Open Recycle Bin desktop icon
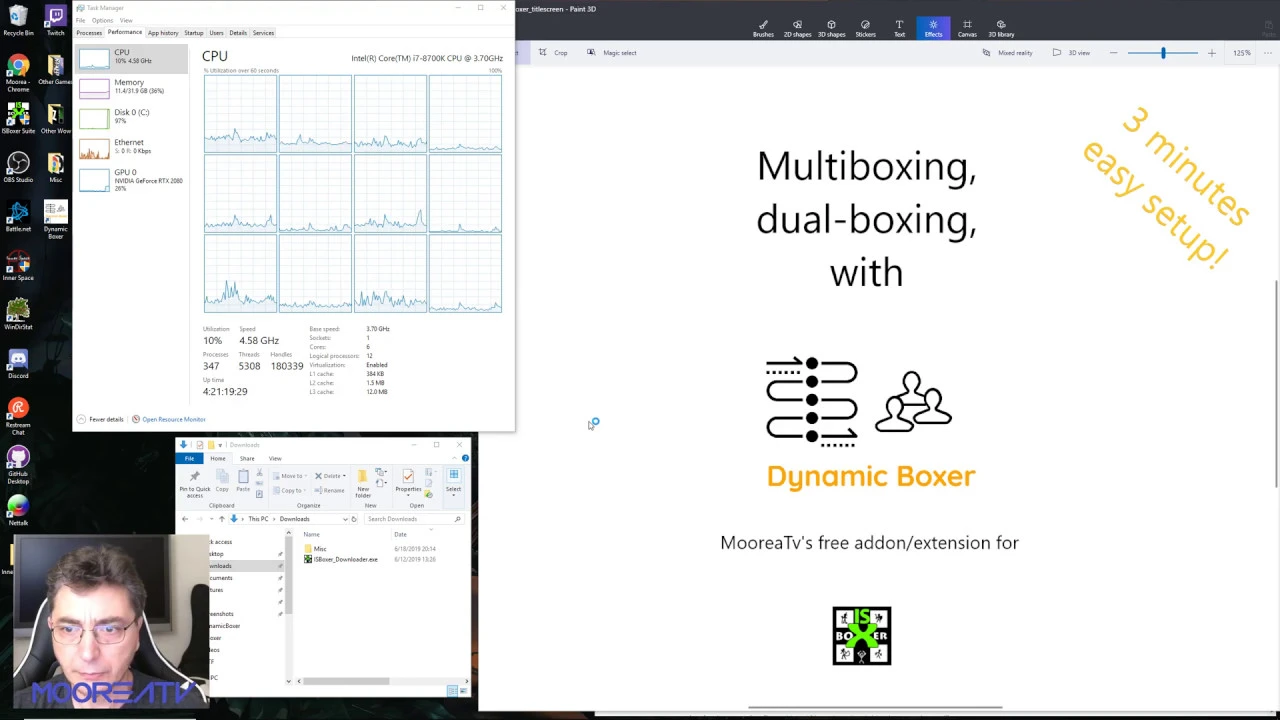 tap(18, 20)
